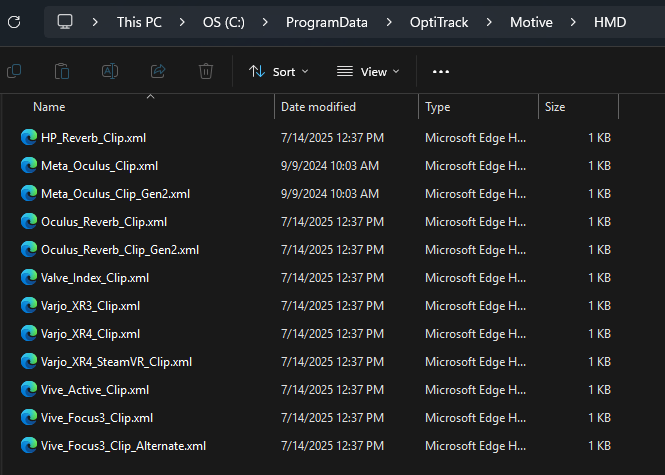Click the Copy icon in toolbar
The width and height of the screenshot is (665, 475).
(14, 71)
